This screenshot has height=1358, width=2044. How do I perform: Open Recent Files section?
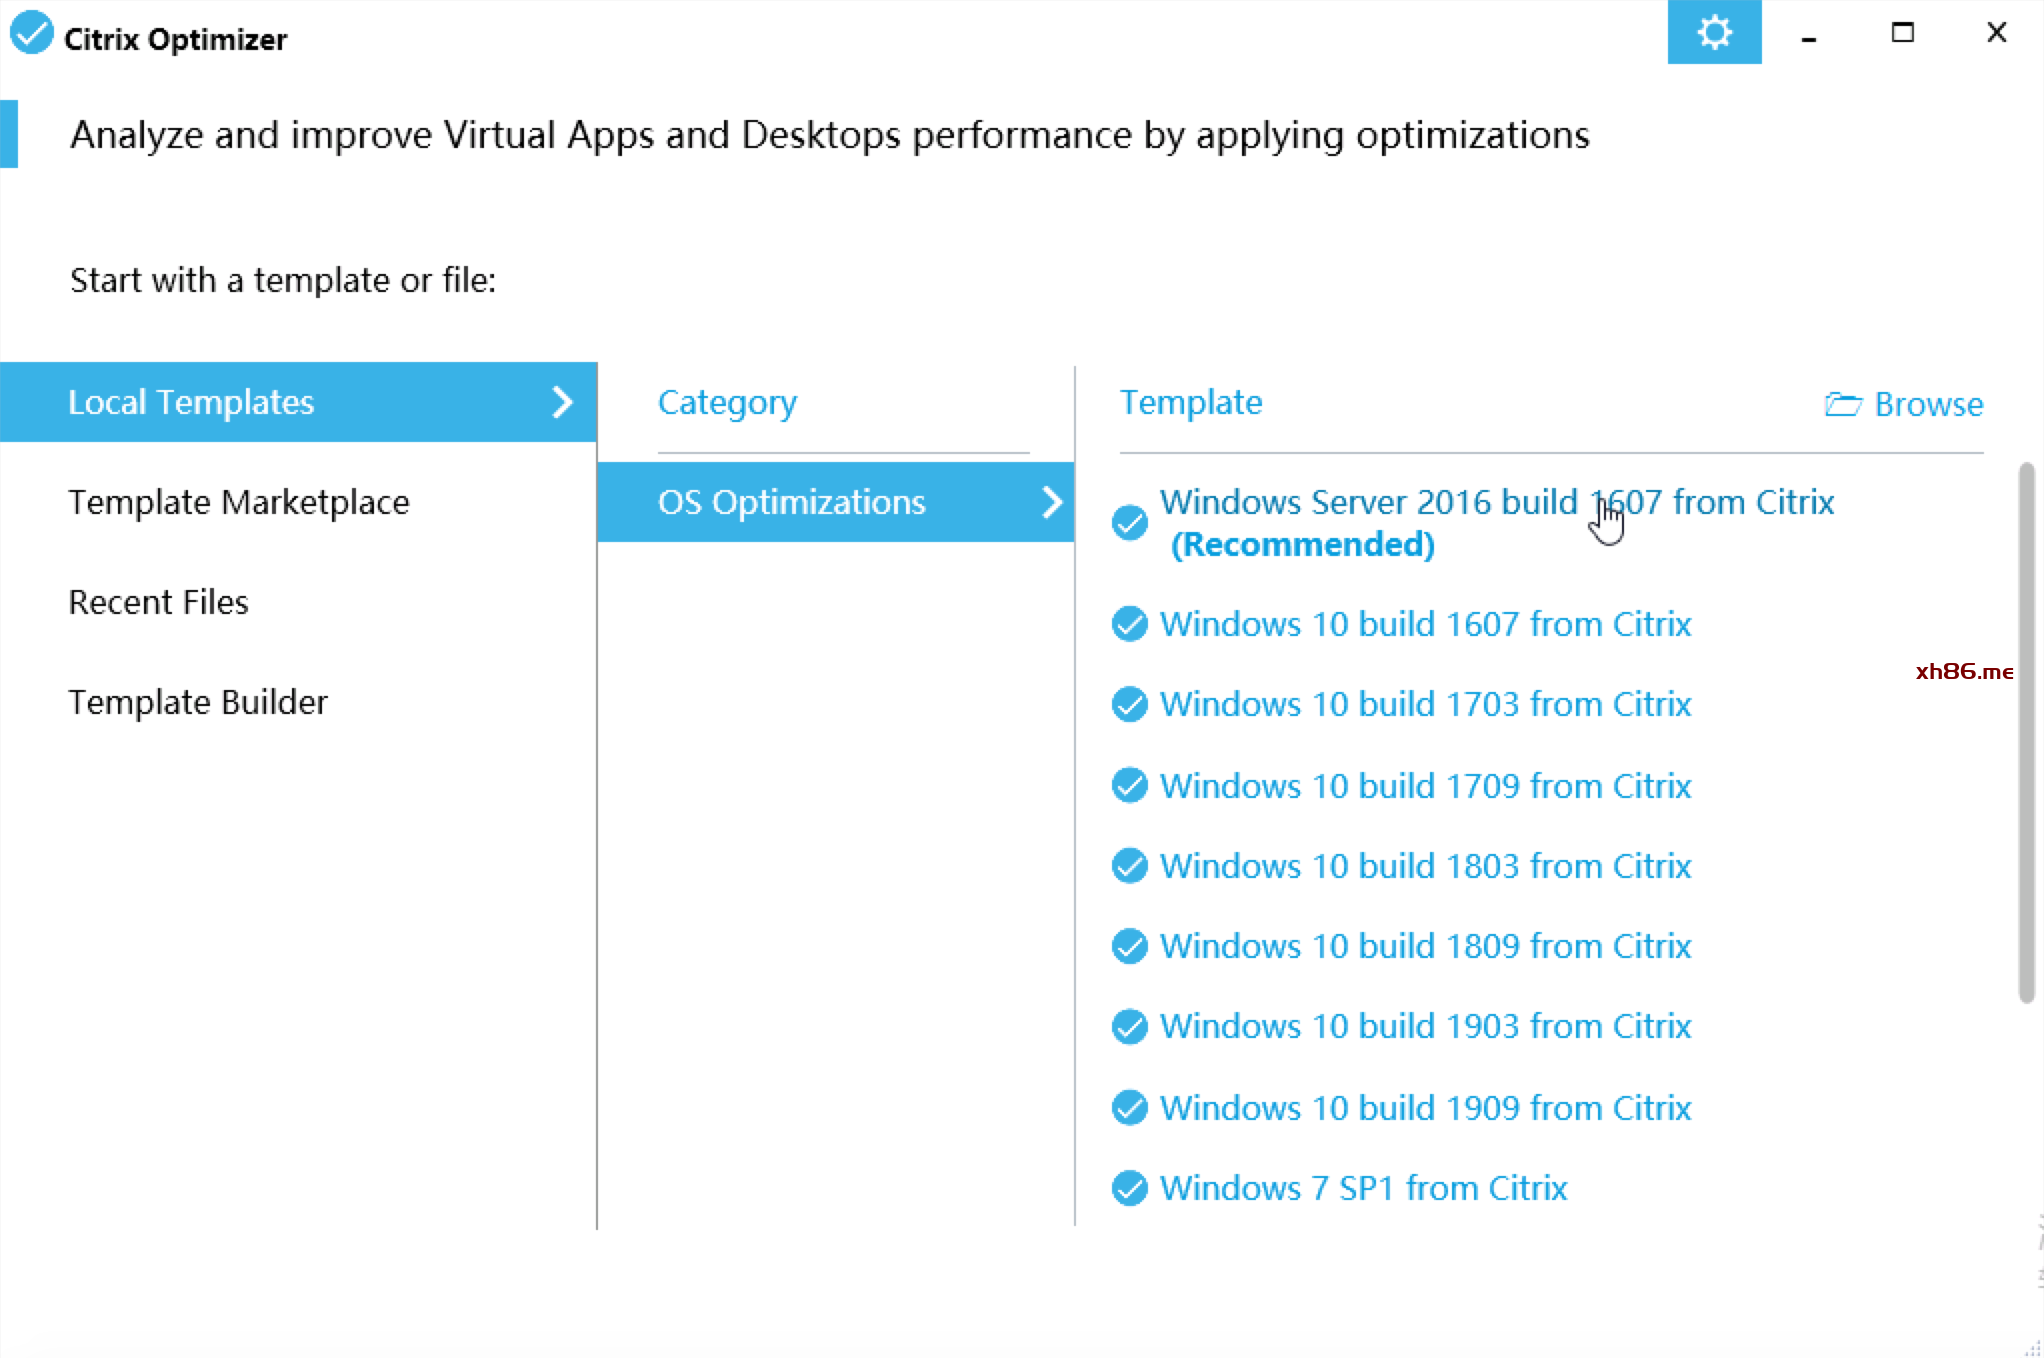158,602
